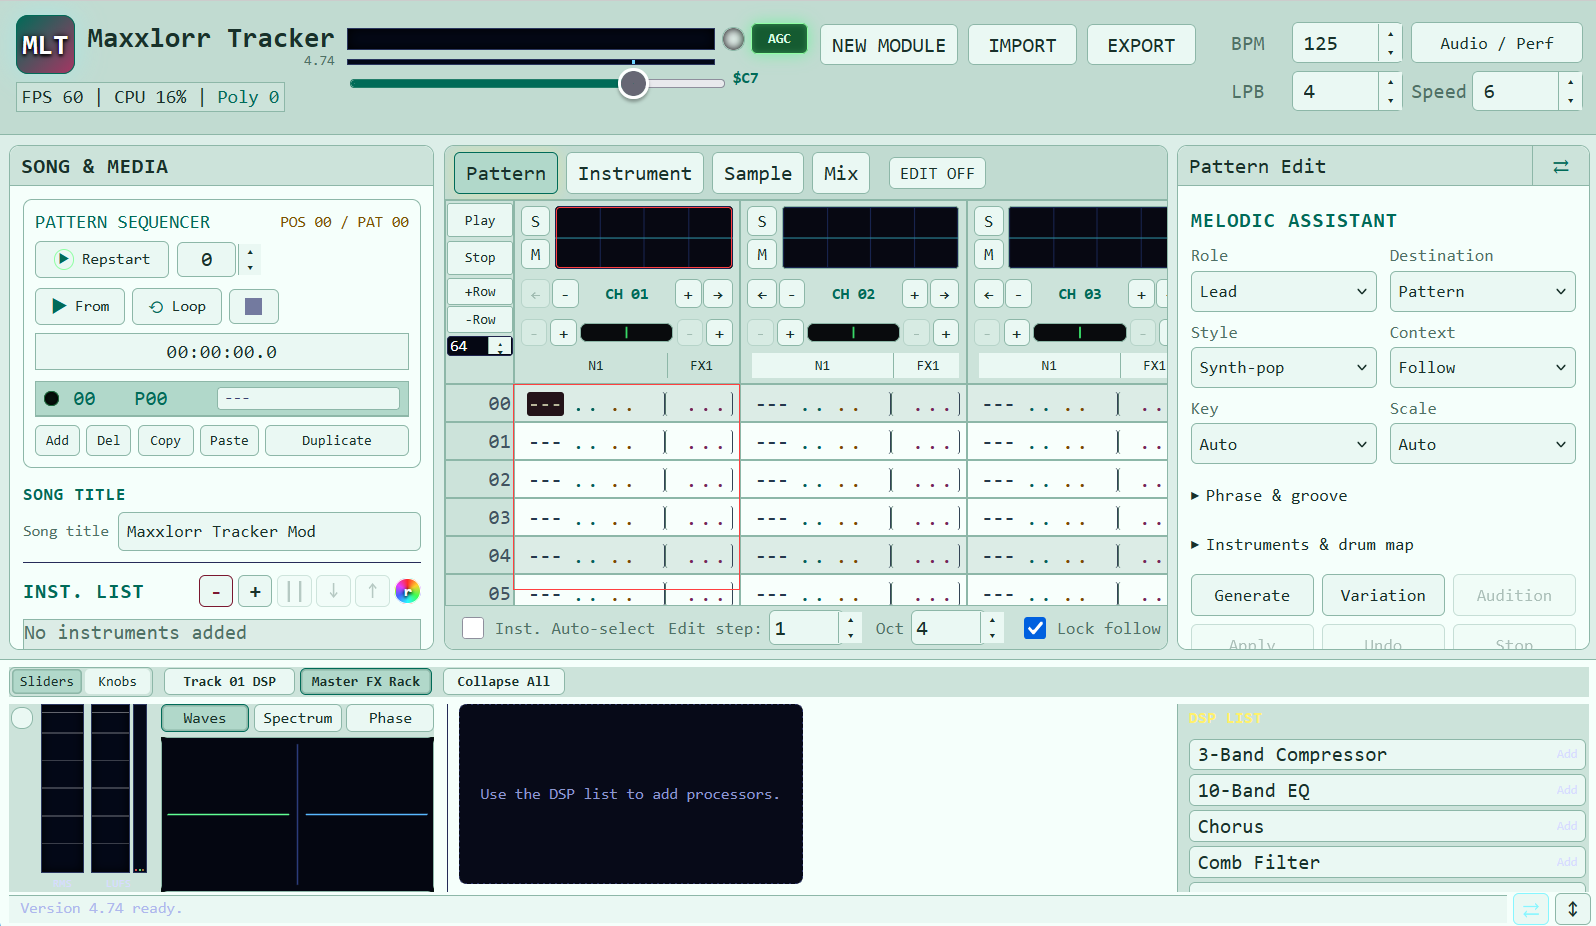The width and height of the screenshot is (1596, 926).
Task: Click the EXPORT button
Action: coord(1141,45)
